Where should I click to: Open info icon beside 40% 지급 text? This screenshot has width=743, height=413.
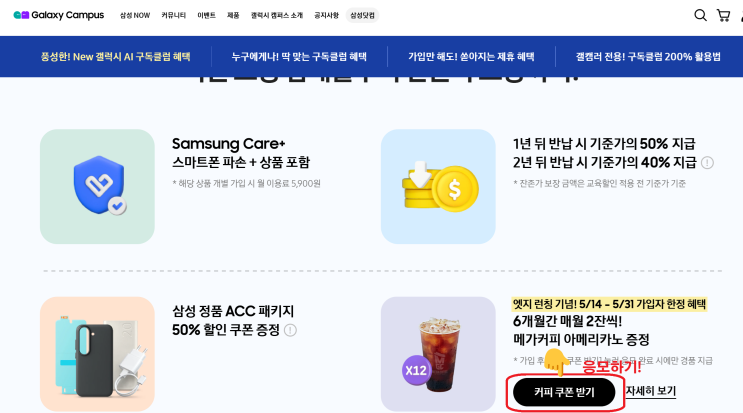pyautogui.click(x=707, y=163)
